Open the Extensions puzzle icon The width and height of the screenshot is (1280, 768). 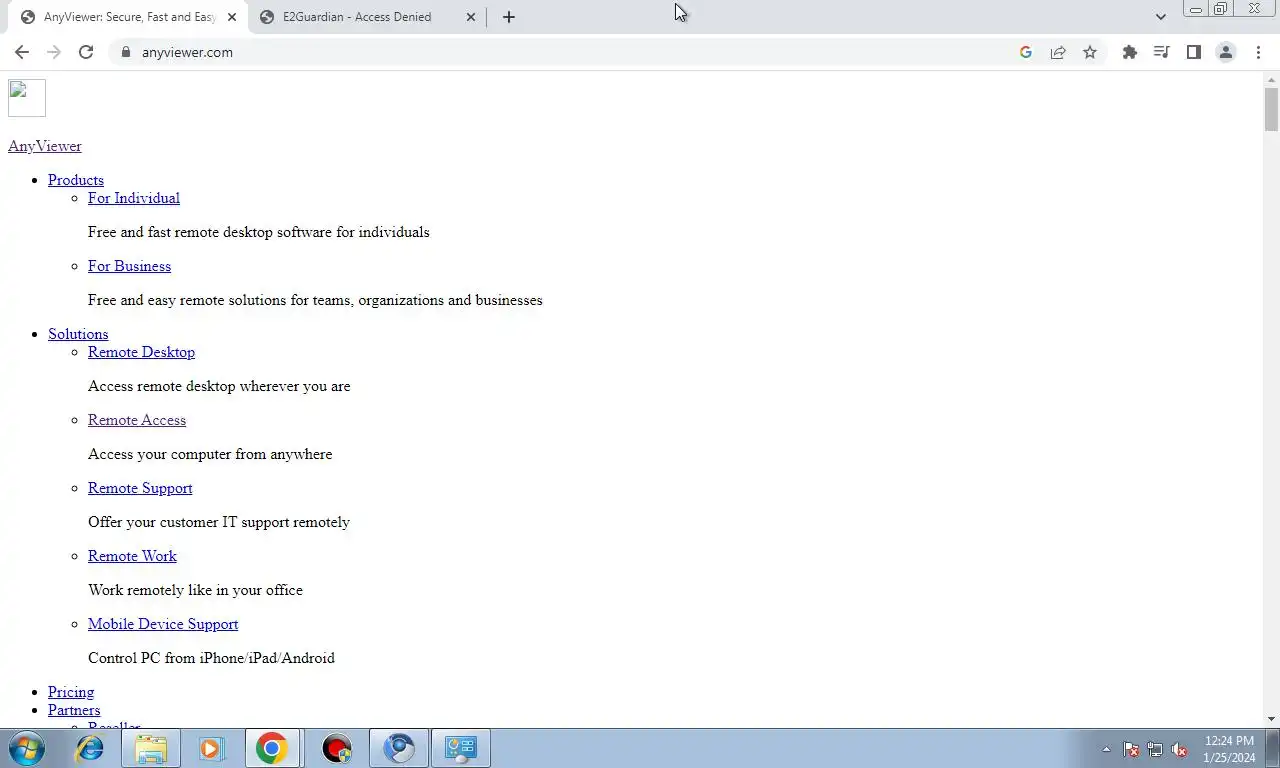click(1130, 52)
